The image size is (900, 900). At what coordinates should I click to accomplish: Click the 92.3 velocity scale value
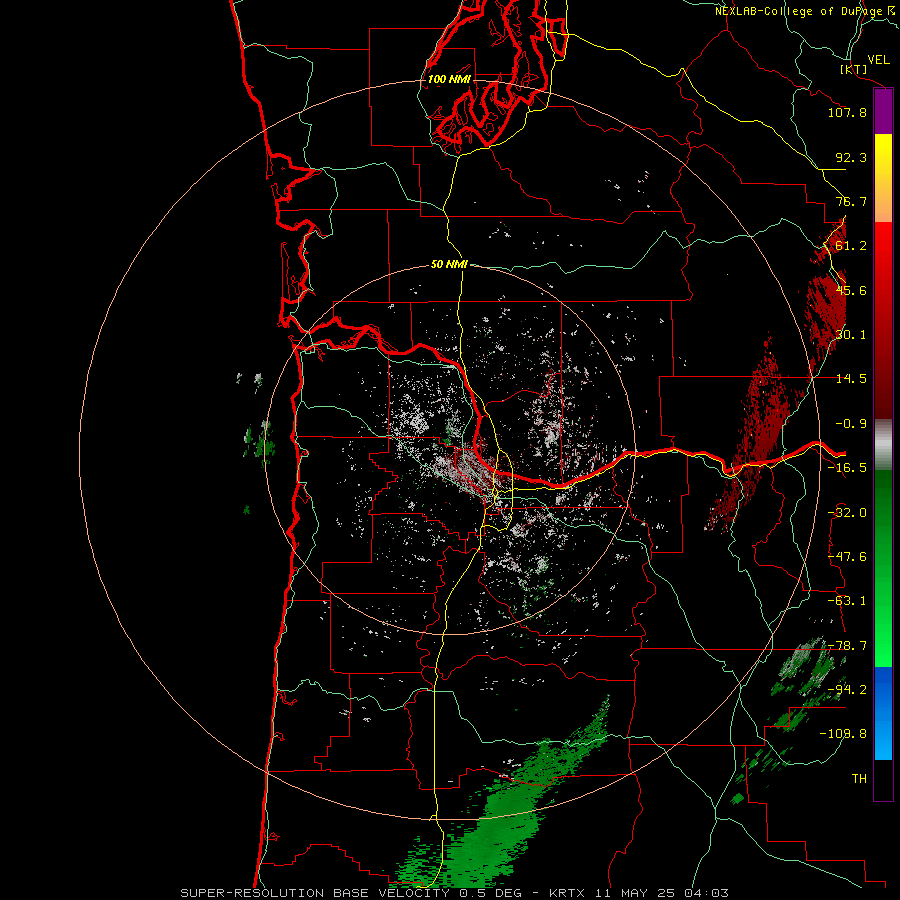coord(851,157)
